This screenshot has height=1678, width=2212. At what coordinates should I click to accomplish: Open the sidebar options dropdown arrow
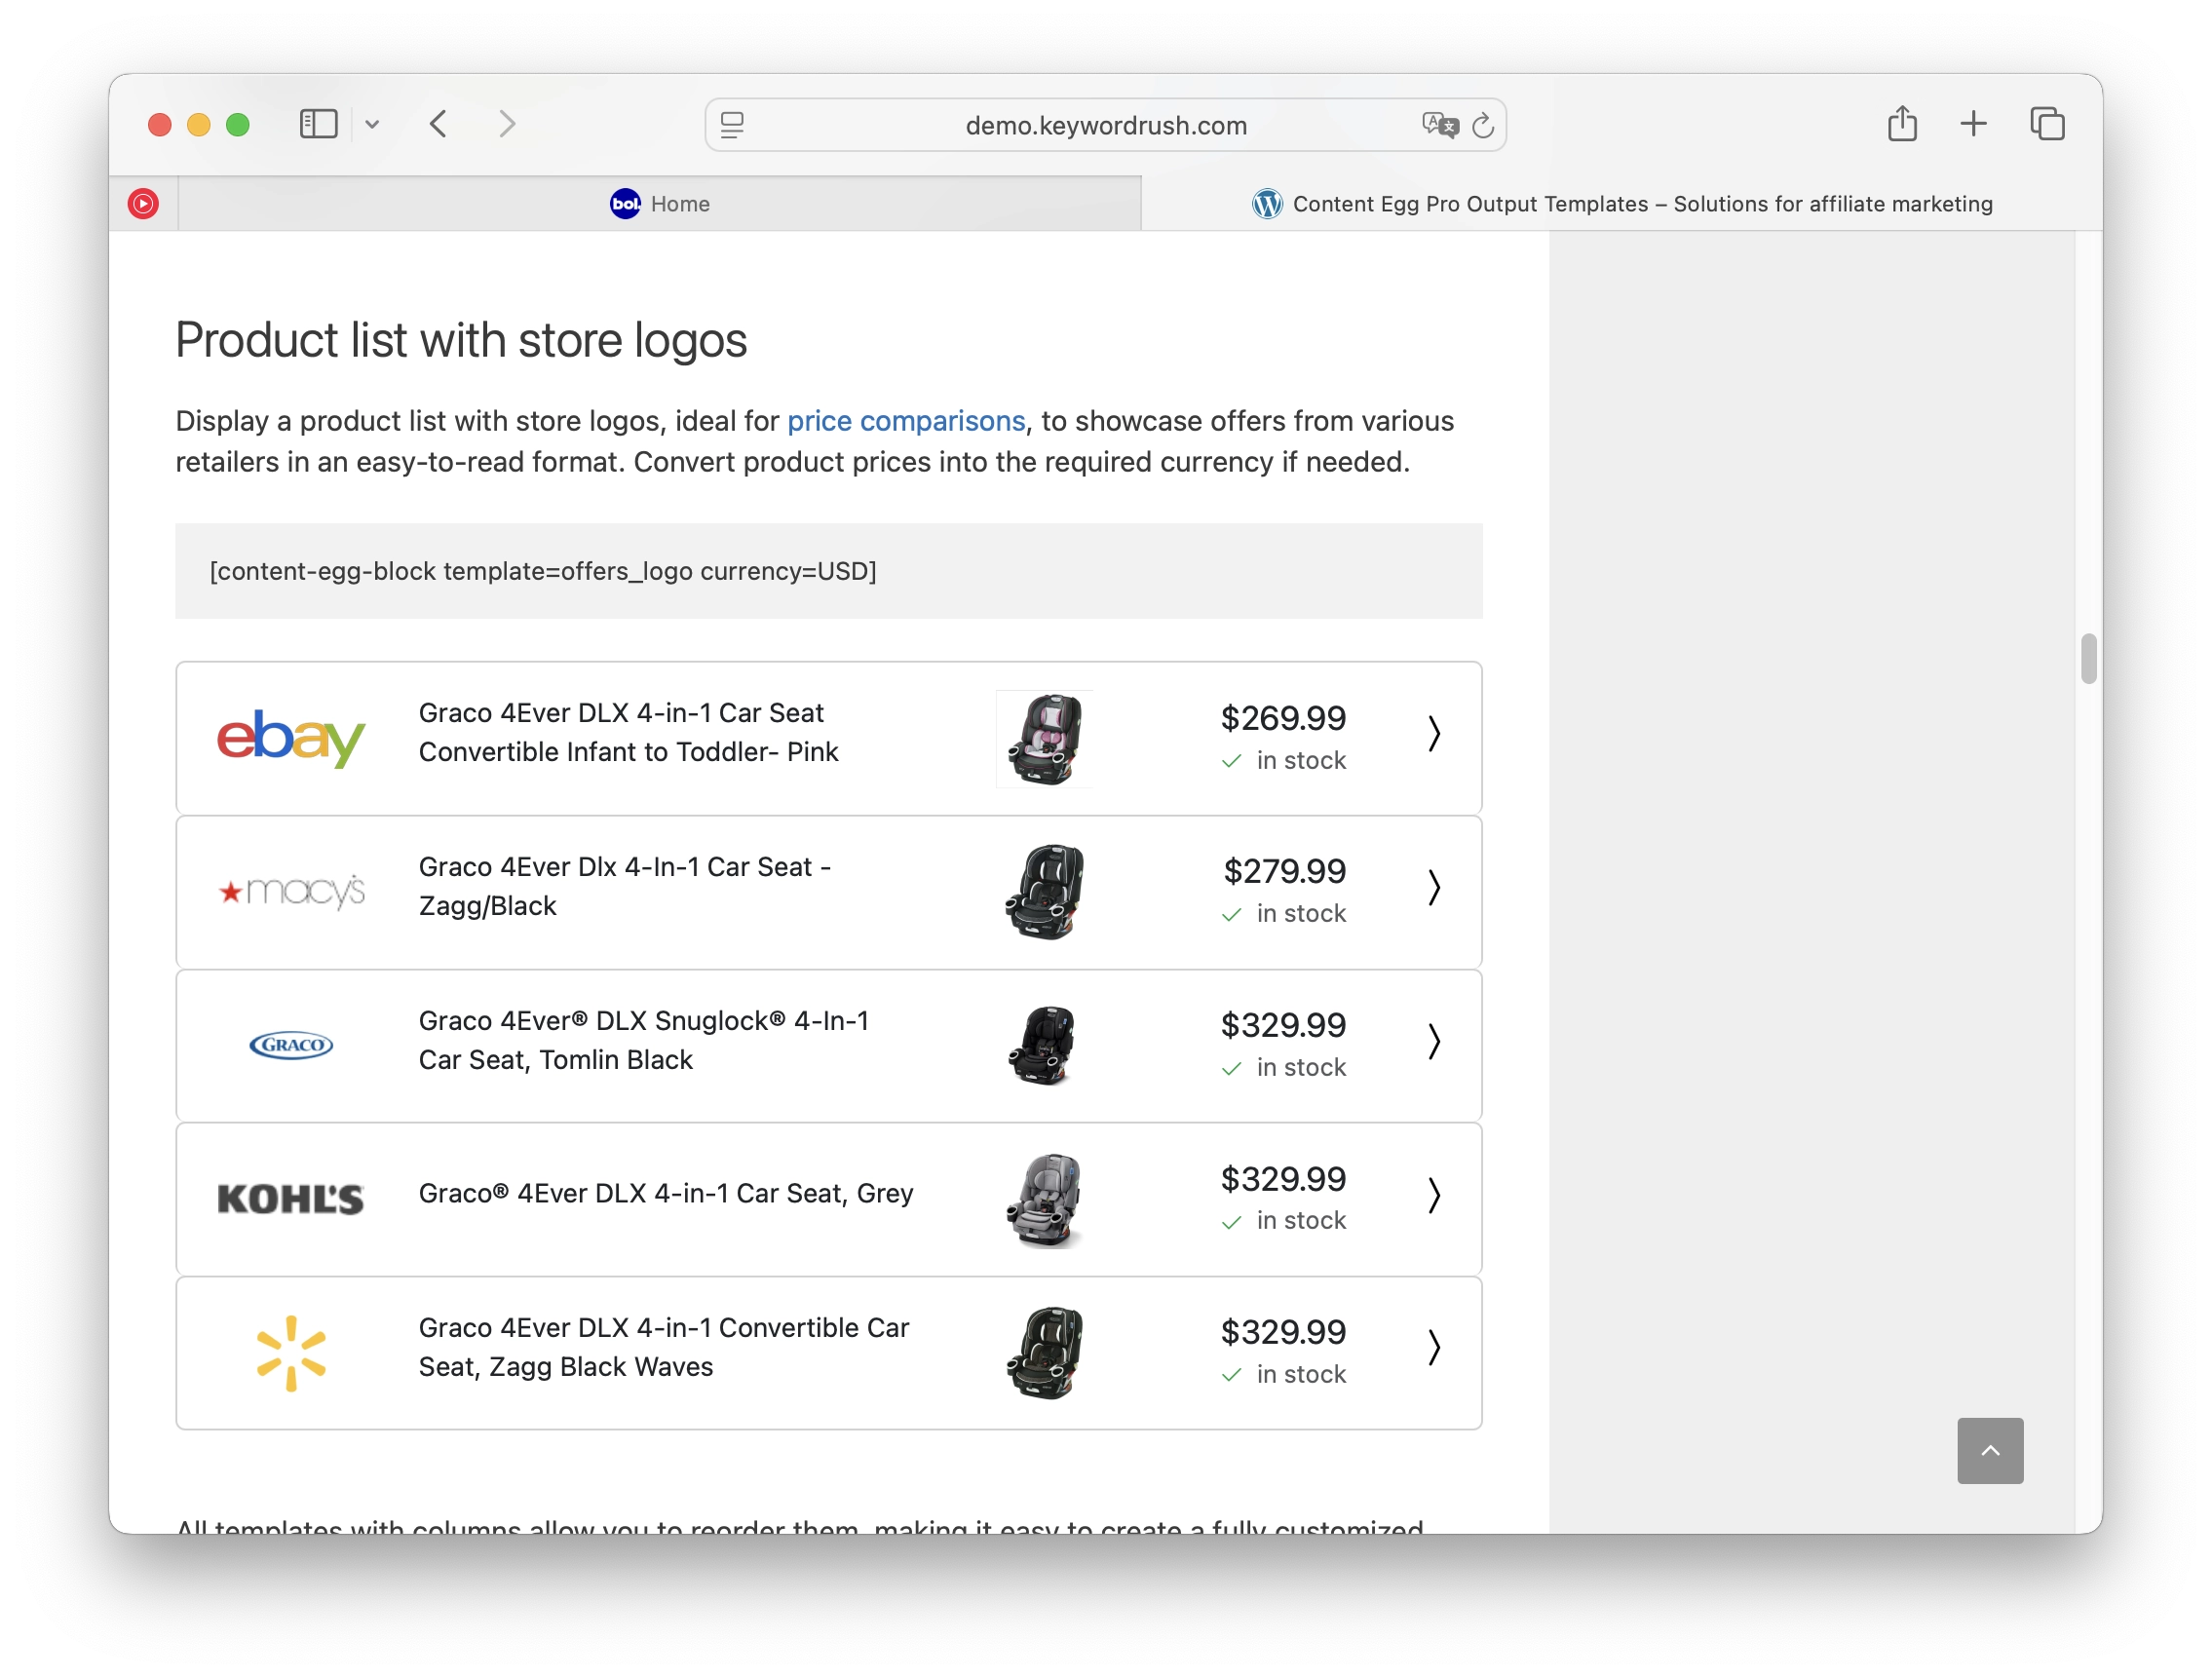coord(372,124)
